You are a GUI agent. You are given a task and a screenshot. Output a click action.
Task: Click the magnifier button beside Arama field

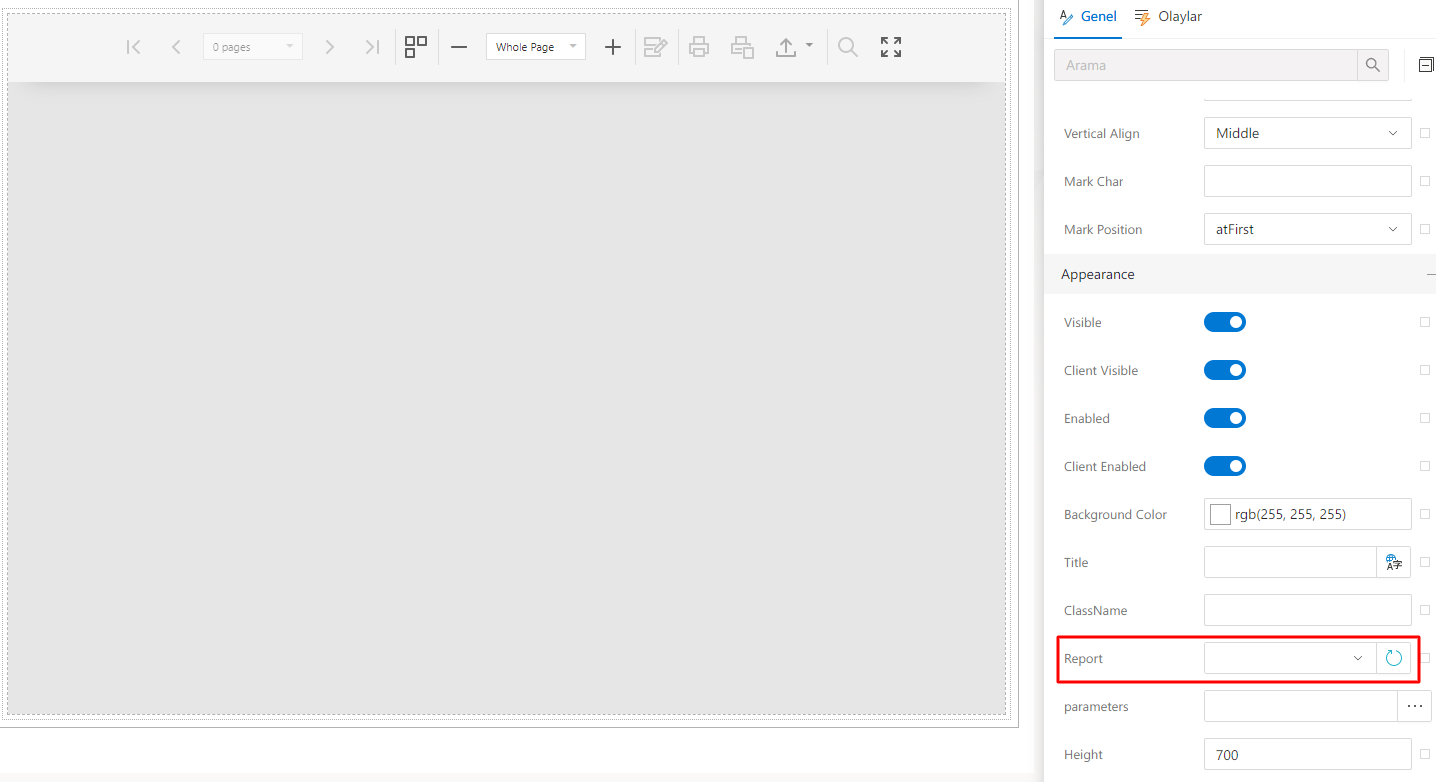[x=1372, y=65]
